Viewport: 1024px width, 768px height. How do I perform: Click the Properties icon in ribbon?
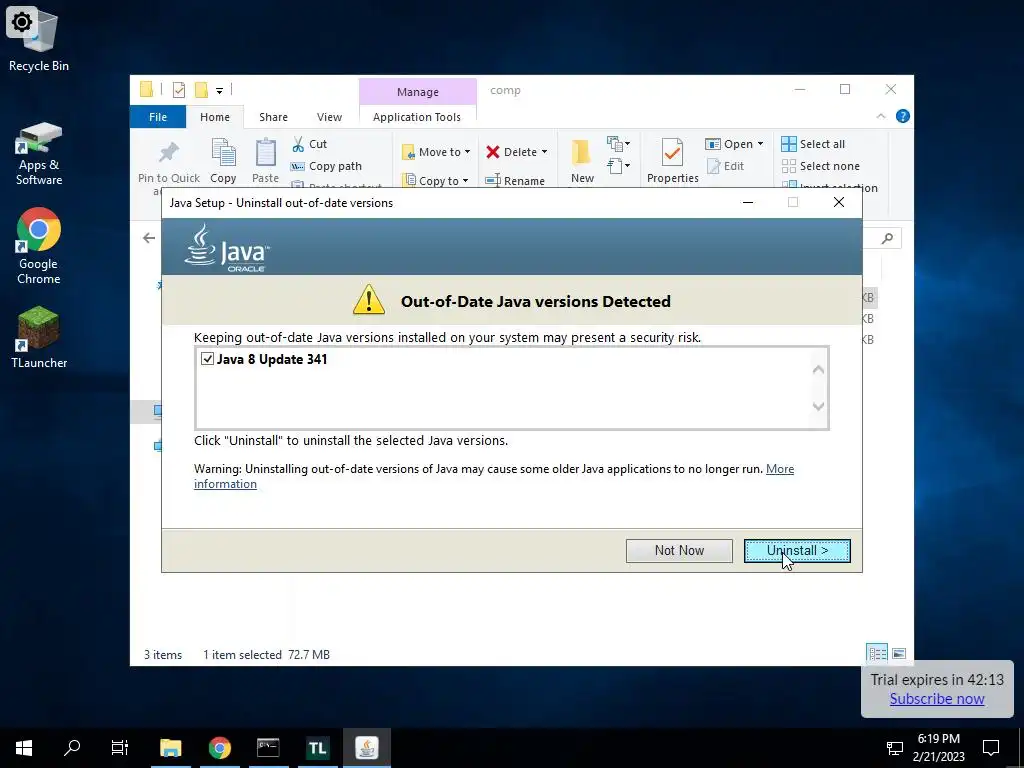click(x=672, y=152)
